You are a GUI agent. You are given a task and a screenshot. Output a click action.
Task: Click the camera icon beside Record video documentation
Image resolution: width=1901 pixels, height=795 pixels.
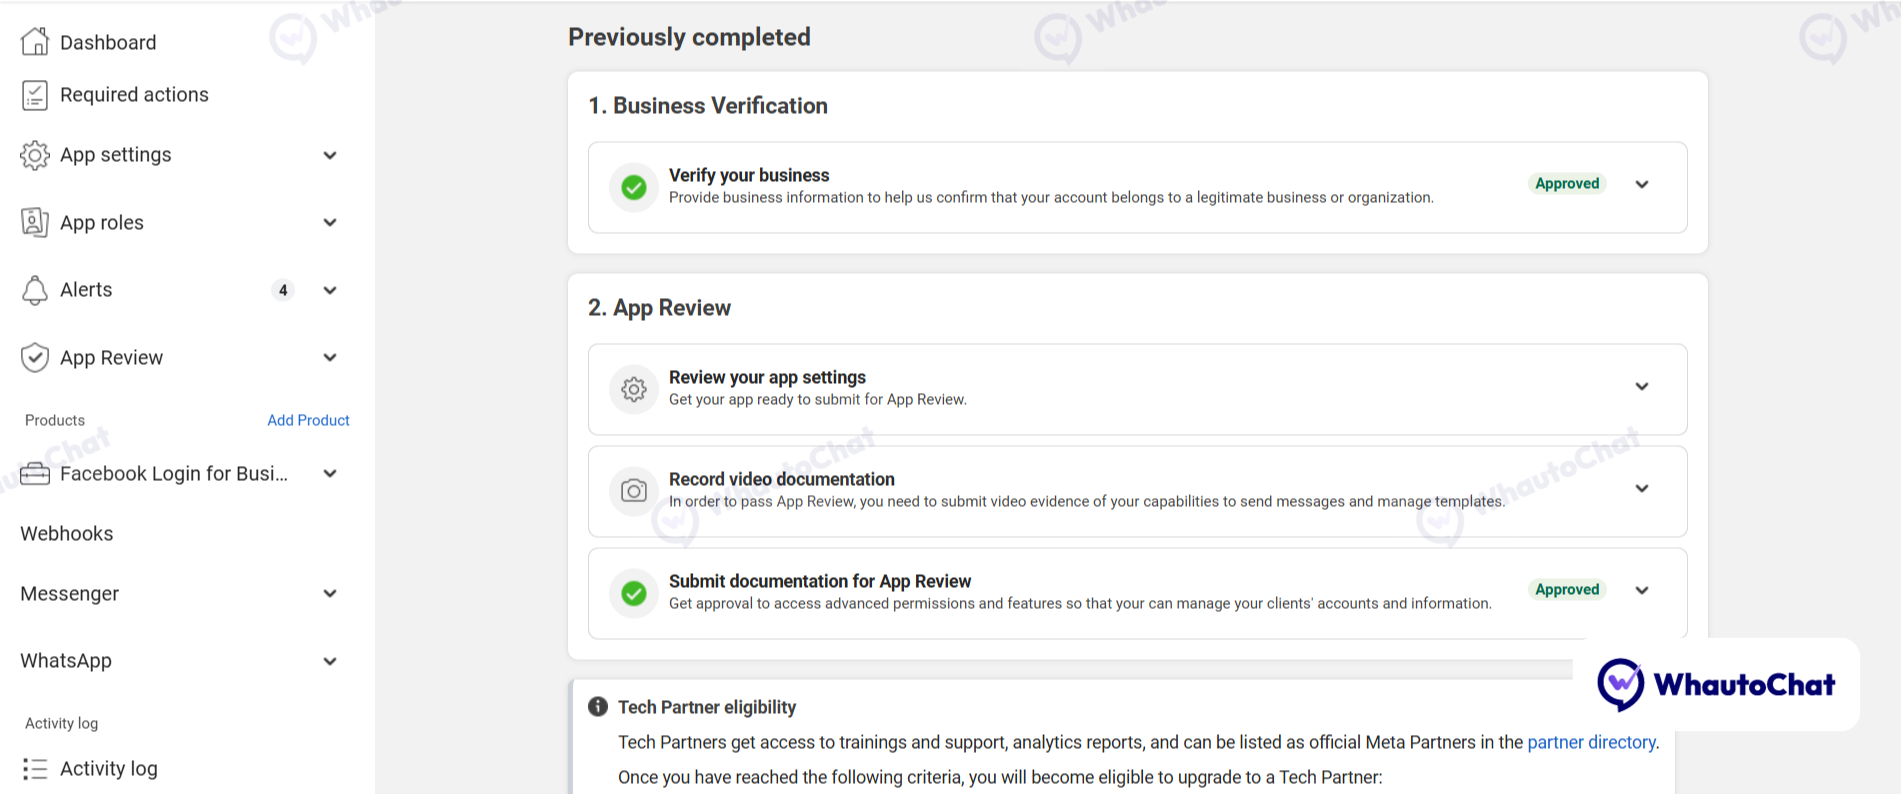pos(633,491)
